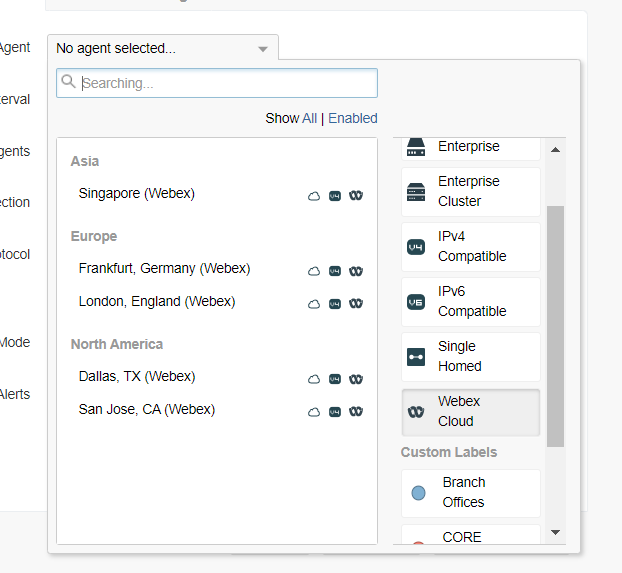Click IPv4 icon on Dallas row
Image resolution: width=622 pixels, height=573 pixels.
coord(335,379)
